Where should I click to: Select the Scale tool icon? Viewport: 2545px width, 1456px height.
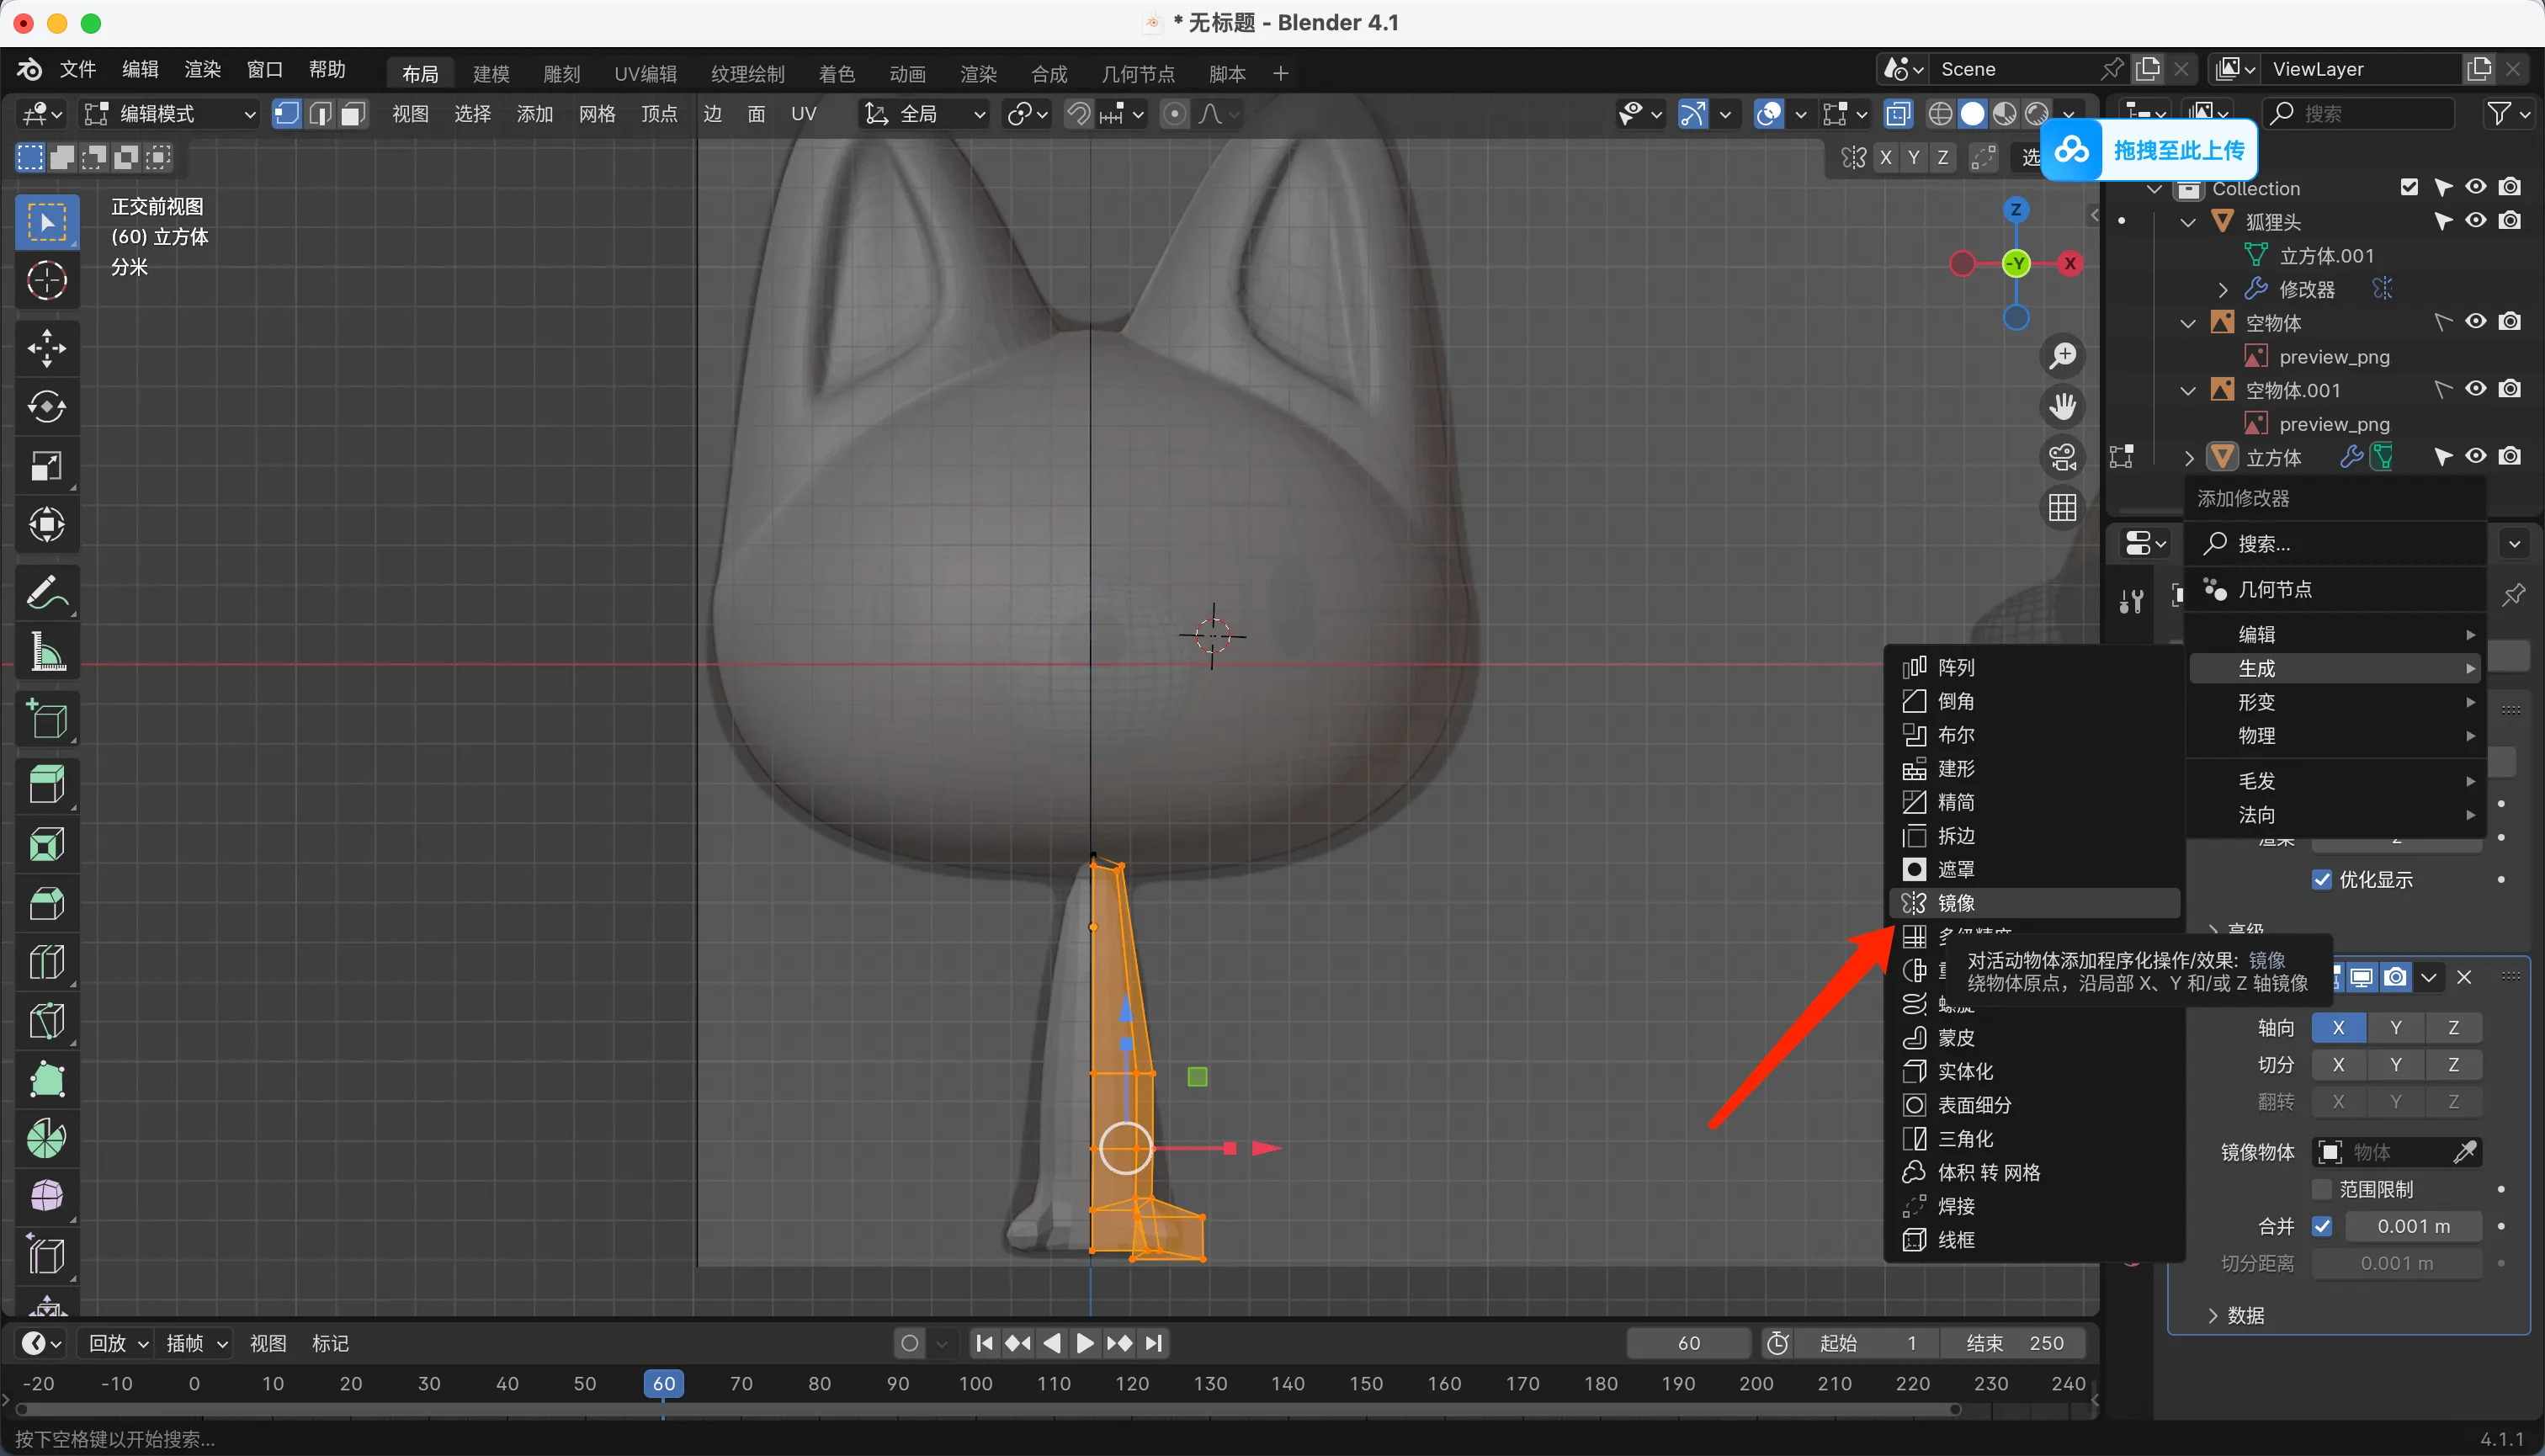point(46,466)
